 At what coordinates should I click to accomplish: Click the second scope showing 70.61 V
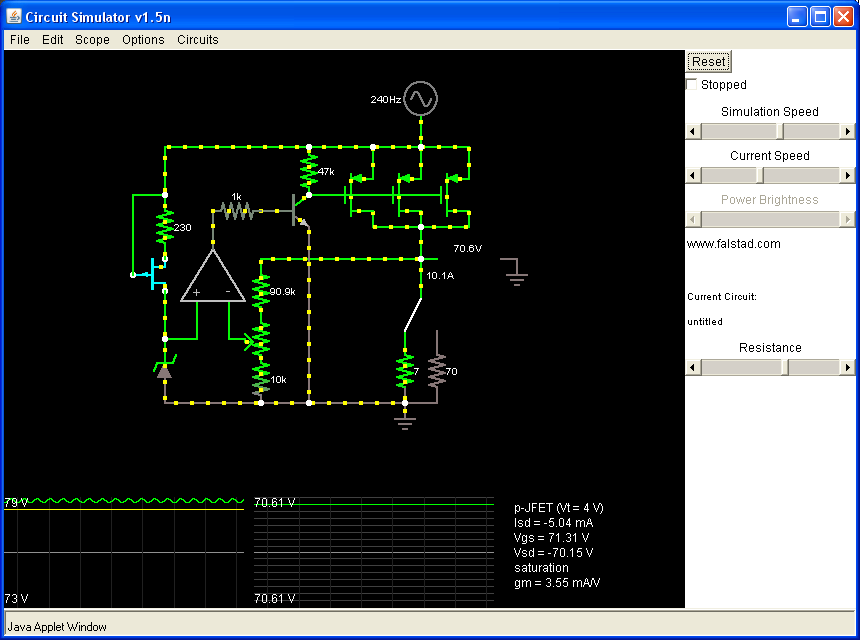point(374,550)
